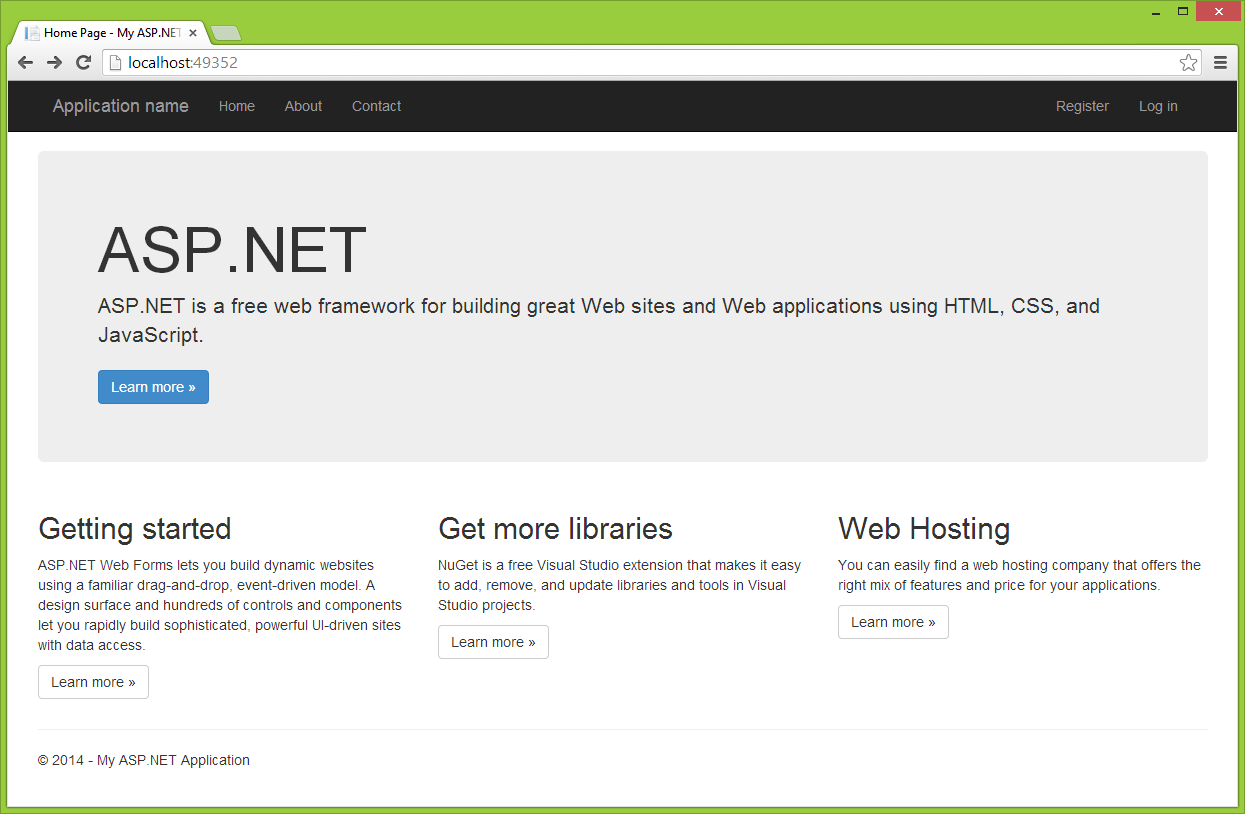Open the Contact page link

point(376,106)
